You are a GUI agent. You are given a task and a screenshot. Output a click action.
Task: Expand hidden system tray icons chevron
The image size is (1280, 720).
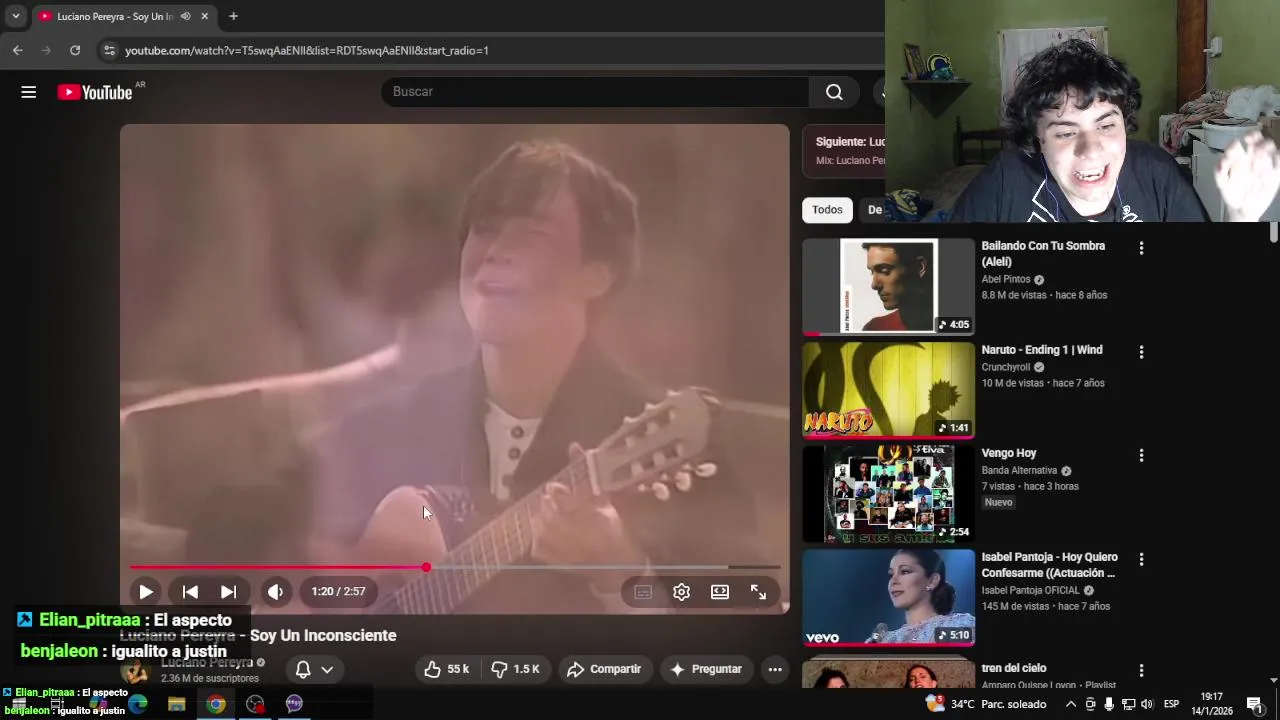1071,704
